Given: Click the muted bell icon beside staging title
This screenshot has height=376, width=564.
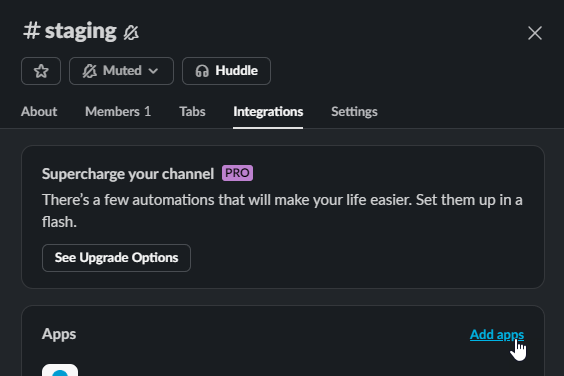Looking at the screenshot, I should click(x=131, y=33).
